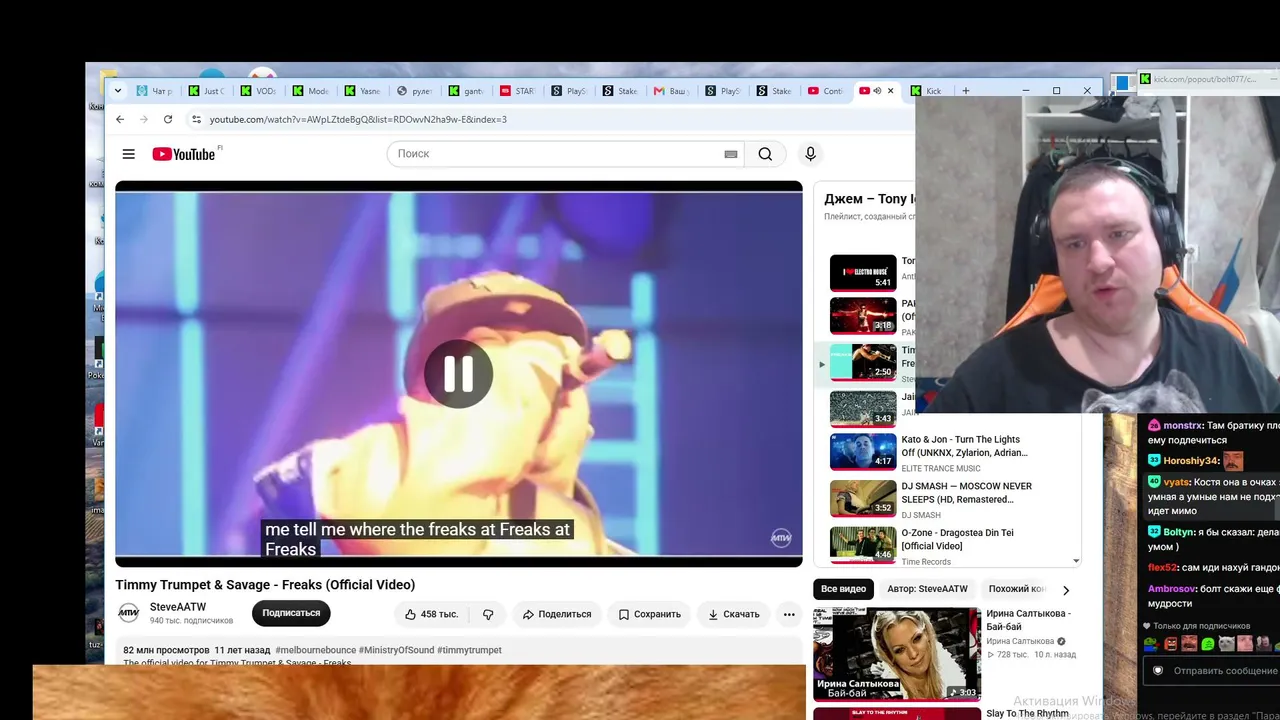Play the 3:43 playlist video thumbnail
Screen dimensions: 1280x720
863,408
